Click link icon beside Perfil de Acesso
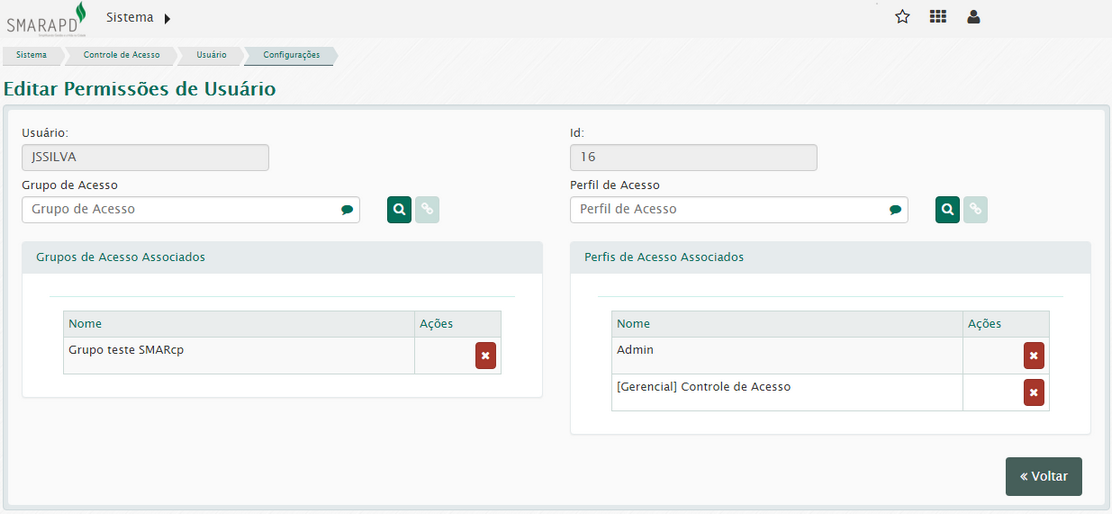The image size is (1112, 514). coord(975,210)
